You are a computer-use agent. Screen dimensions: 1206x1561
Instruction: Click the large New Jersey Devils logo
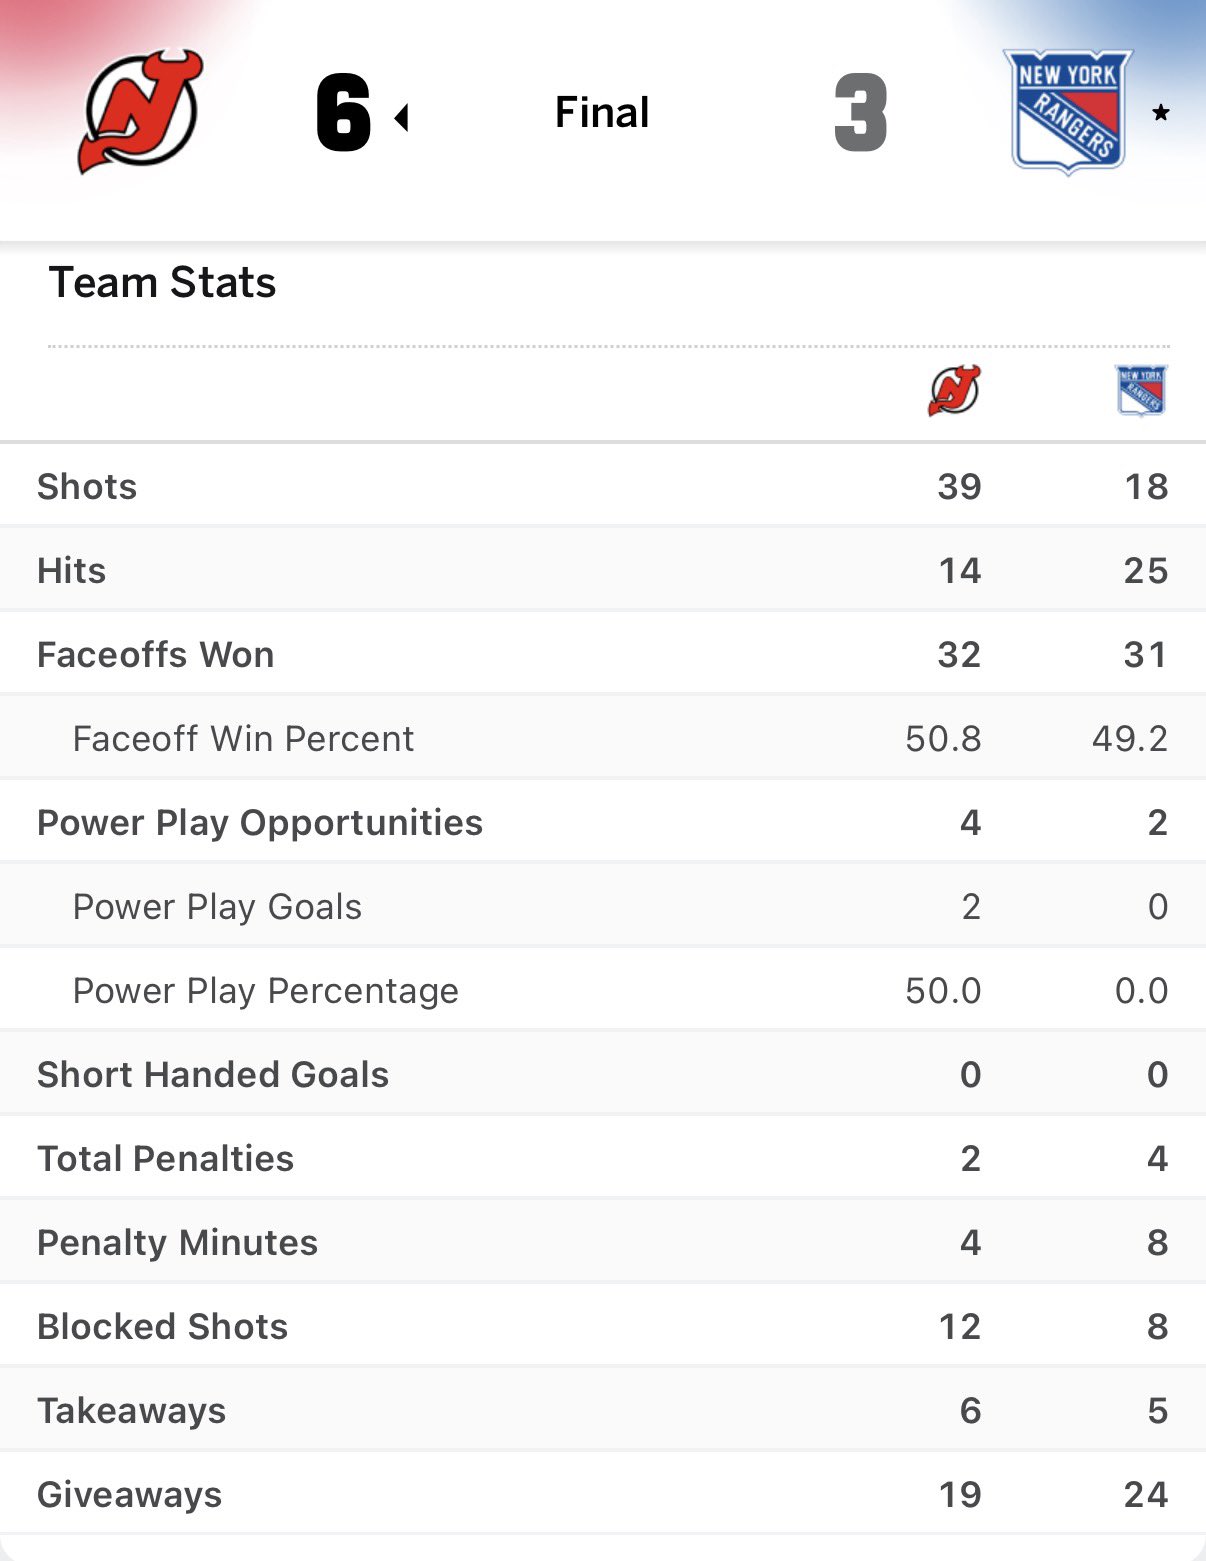[140, 111]
